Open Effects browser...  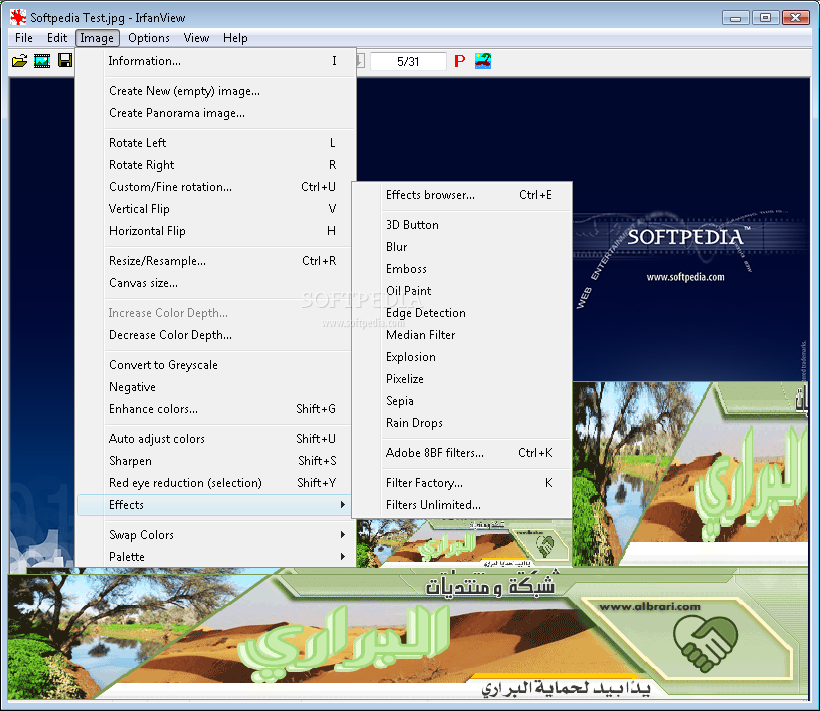(462, 195)
